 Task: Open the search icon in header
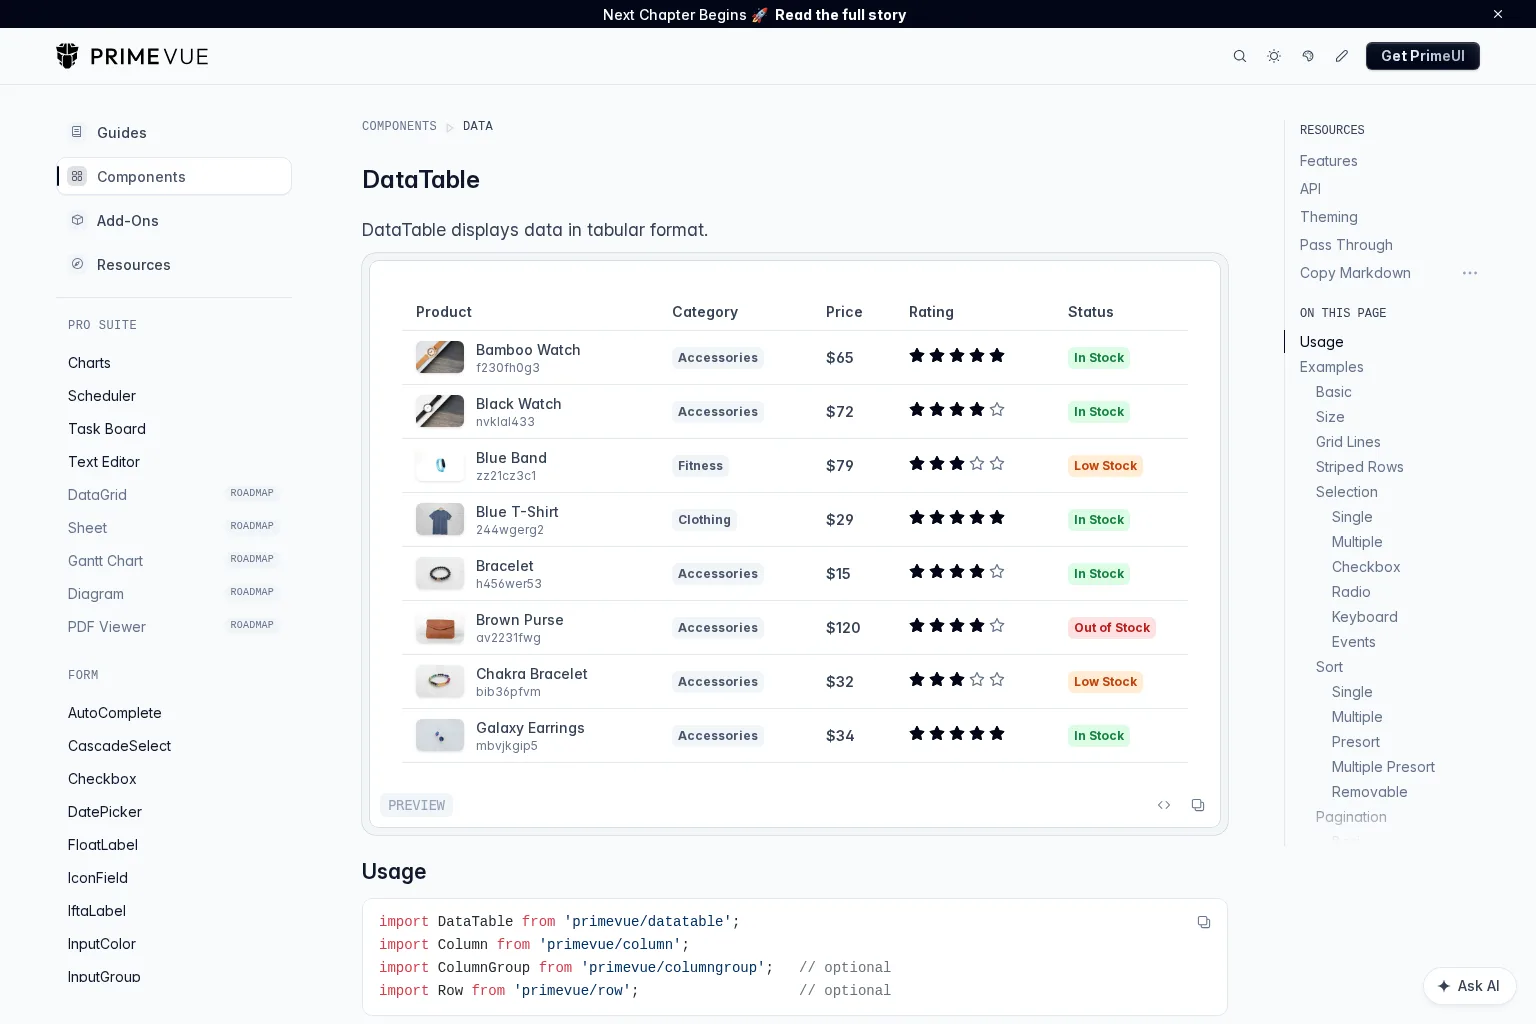(x=1240, y=56)
